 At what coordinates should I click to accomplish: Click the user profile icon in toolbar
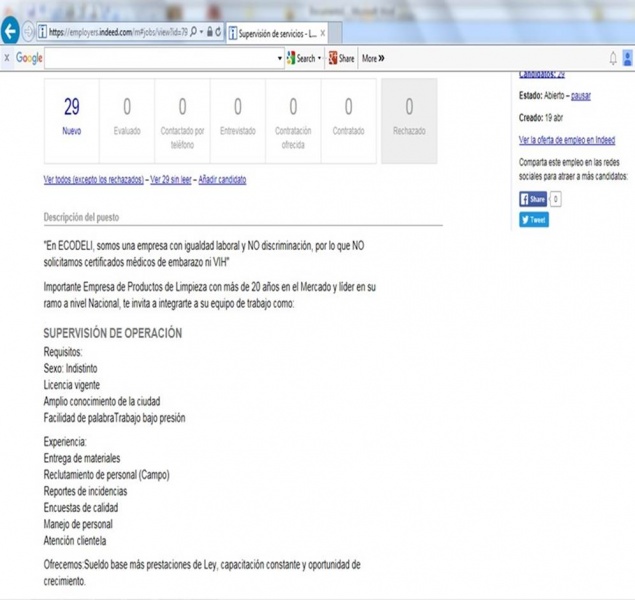click(627, 58)
